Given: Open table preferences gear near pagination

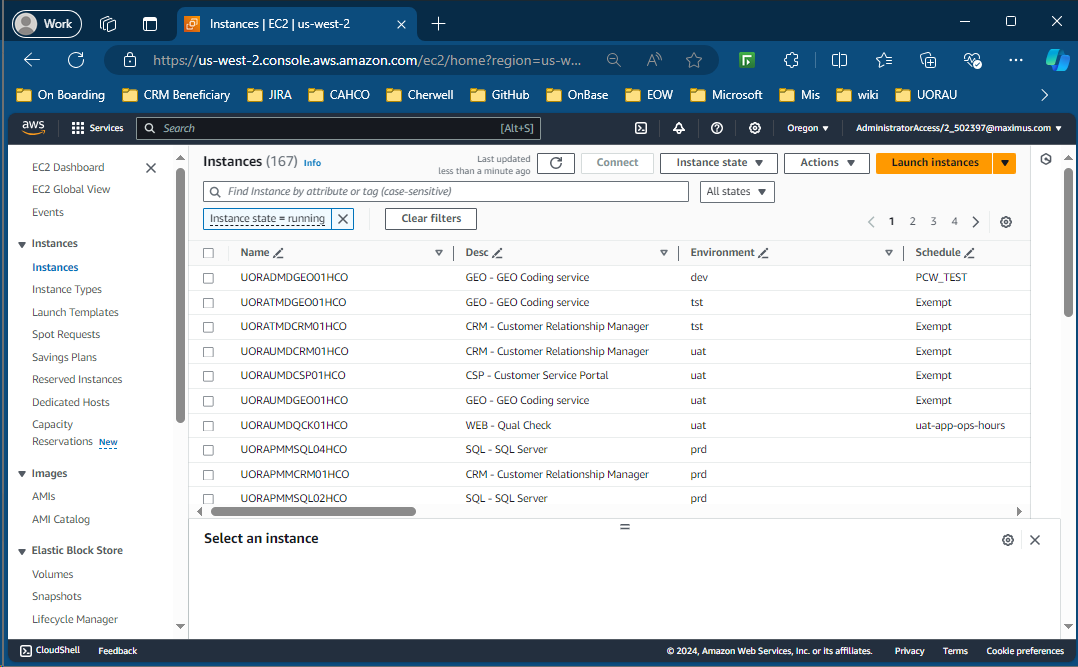Looking at the screenshot, I should [1005, 221].
